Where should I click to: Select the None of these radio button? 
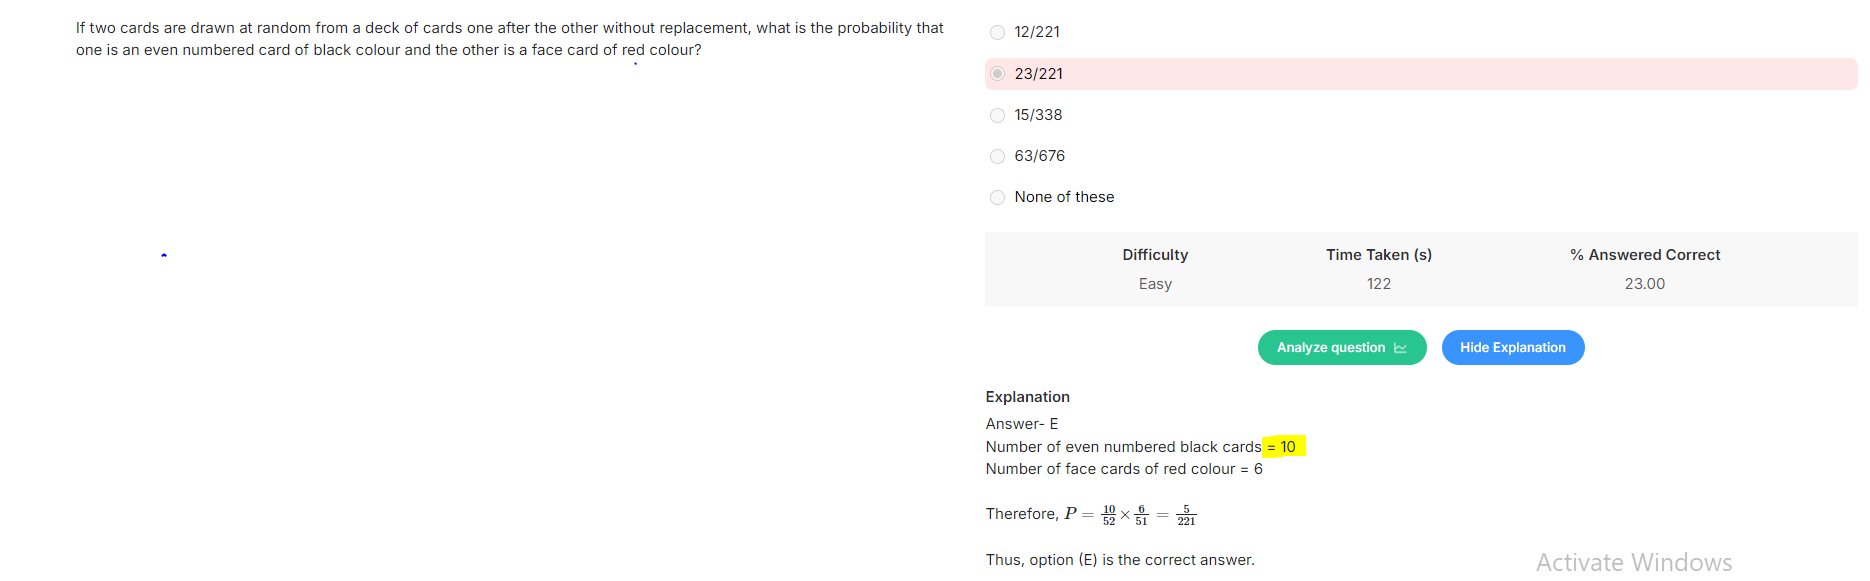click(997, 197)
